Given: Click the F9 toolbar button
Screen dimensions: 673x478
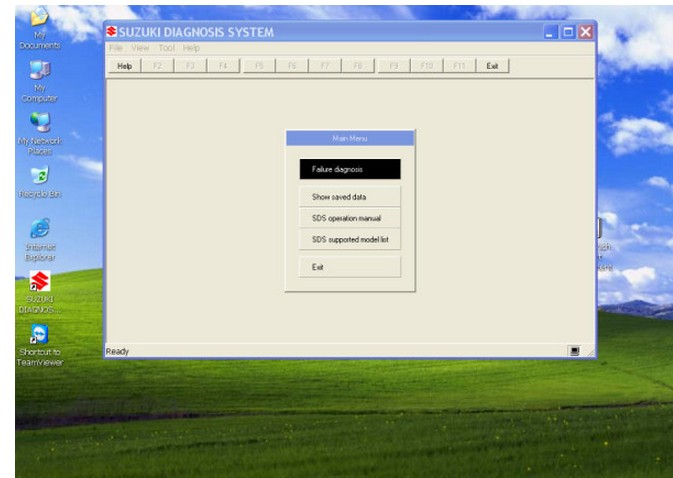Looking at the screenshot, I should 394,66.
